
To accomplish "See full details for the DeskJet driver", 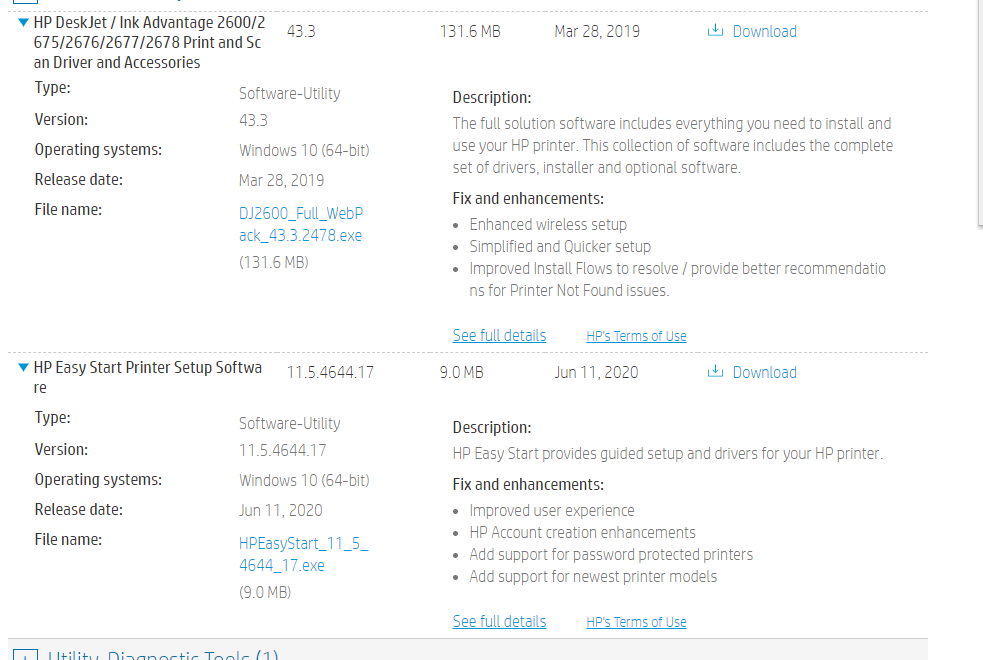I will click(x=499, y=335).
